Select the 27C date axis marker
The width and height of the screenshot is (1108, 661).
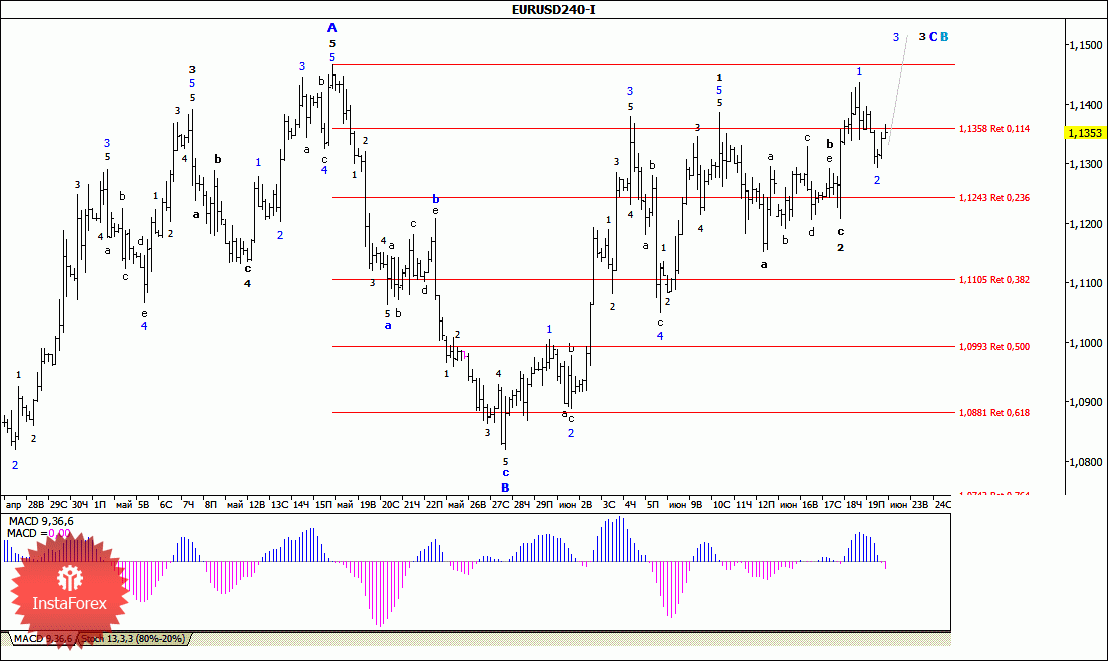point(500,504)
